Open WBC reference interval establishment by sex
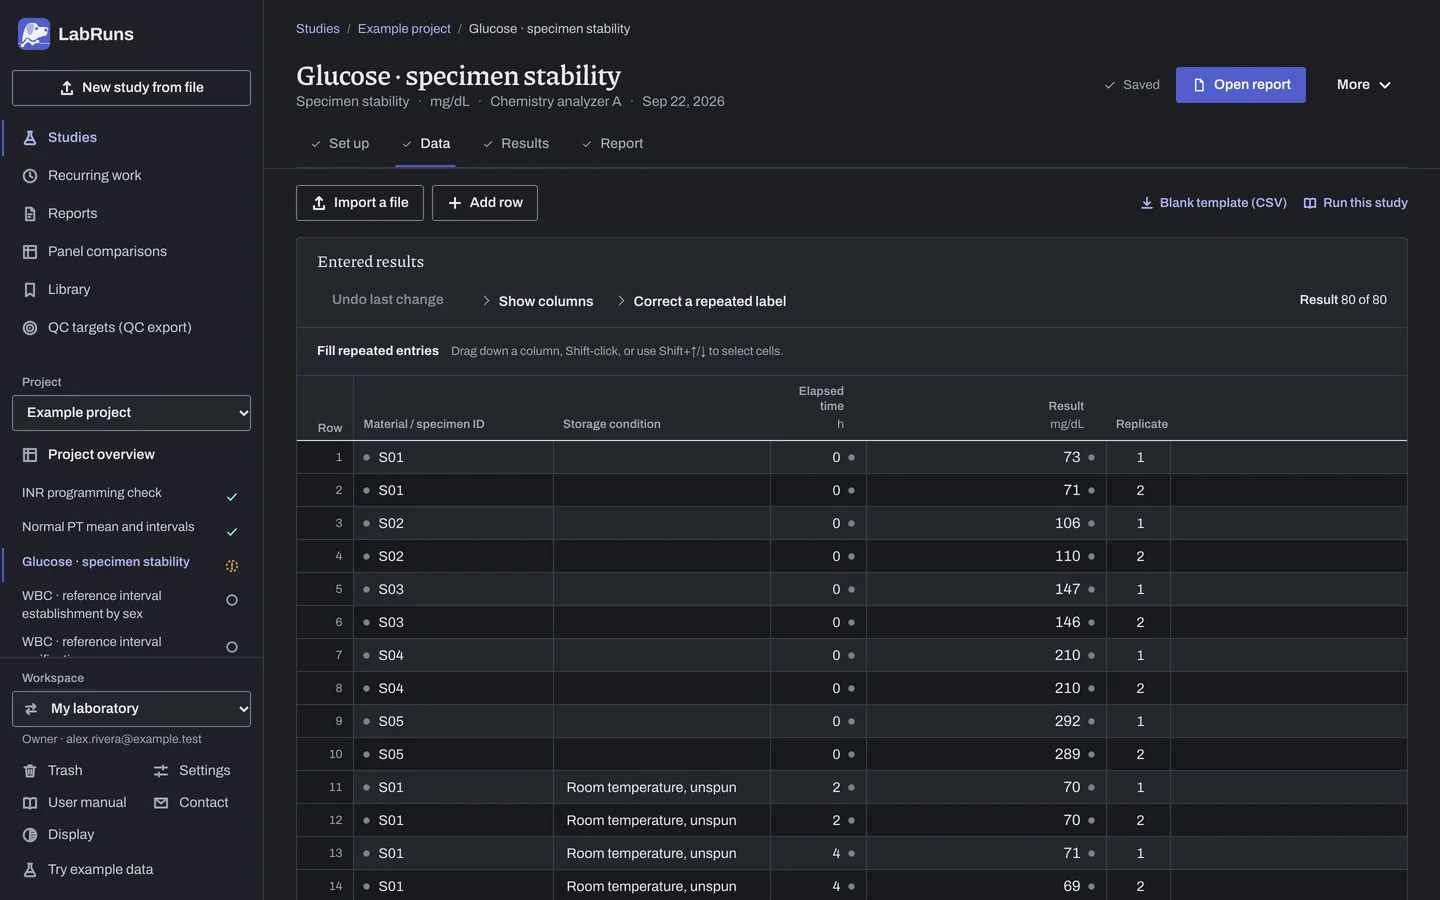The height and width of the screenshot is (900, 1440). pos(131,605)
